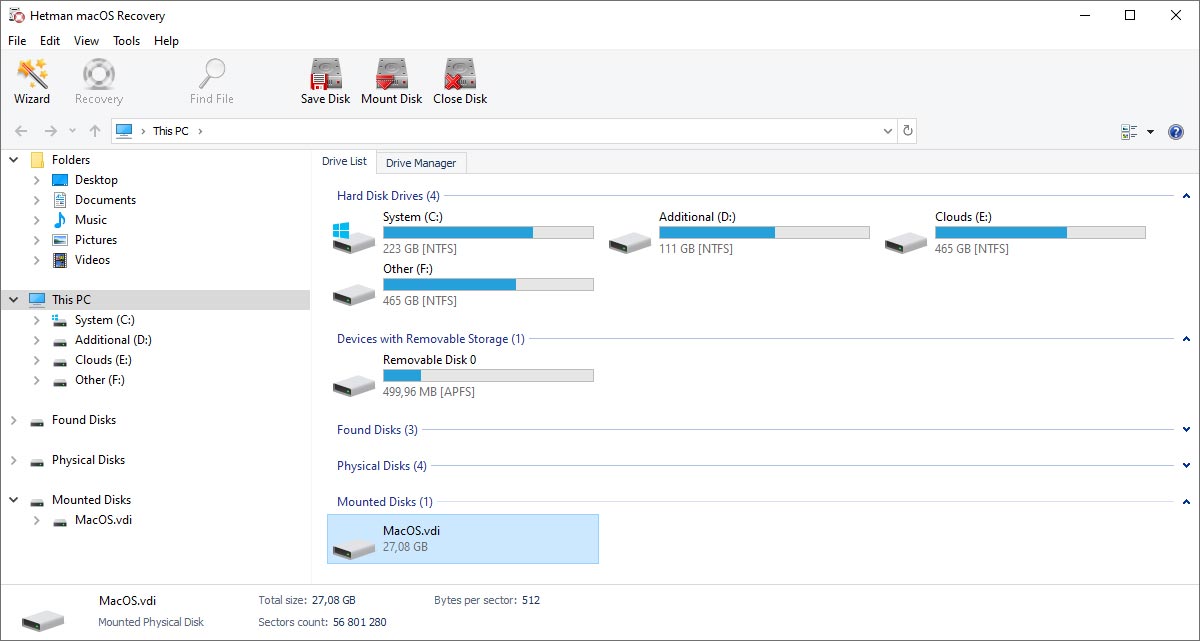1200x641 pixels.
Task: Open the blue help question icon
Action: [1176, 132]
